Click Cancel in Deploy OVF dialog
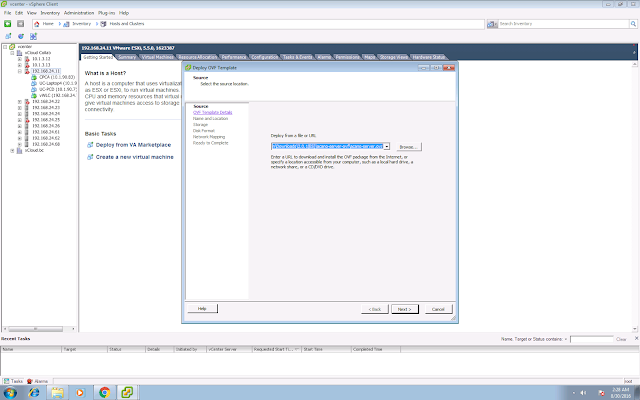 438,309
